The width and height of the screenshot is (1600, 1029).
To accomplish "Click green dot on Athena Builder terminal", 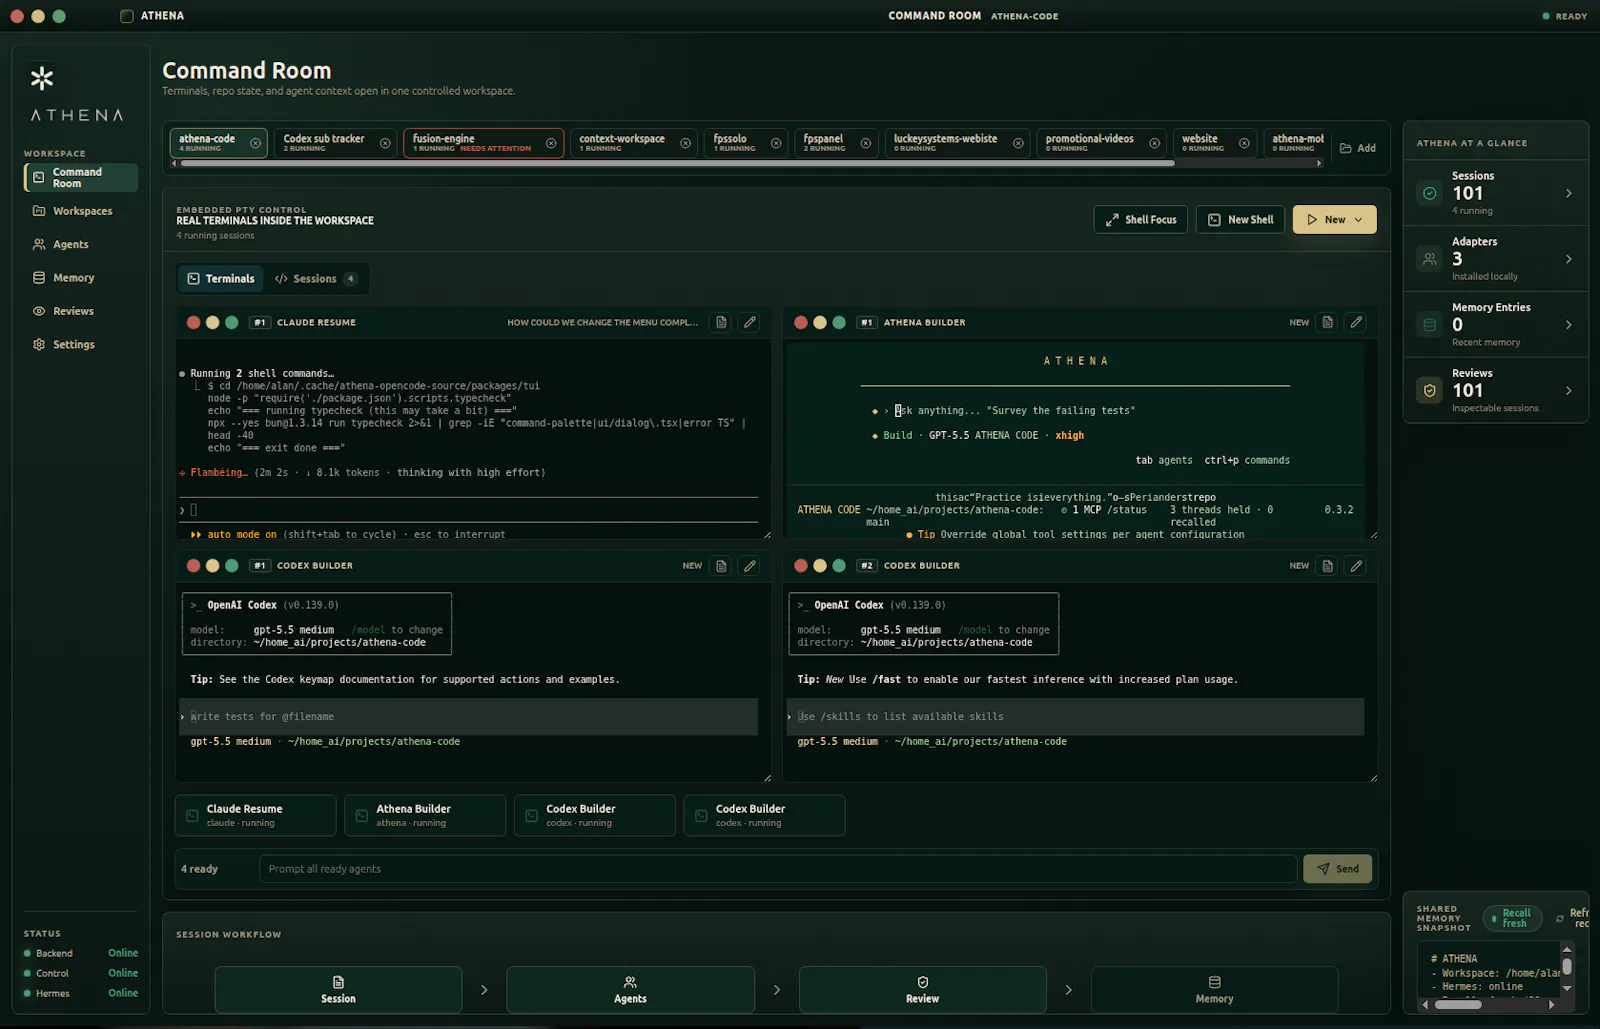I will coord(839,322).
